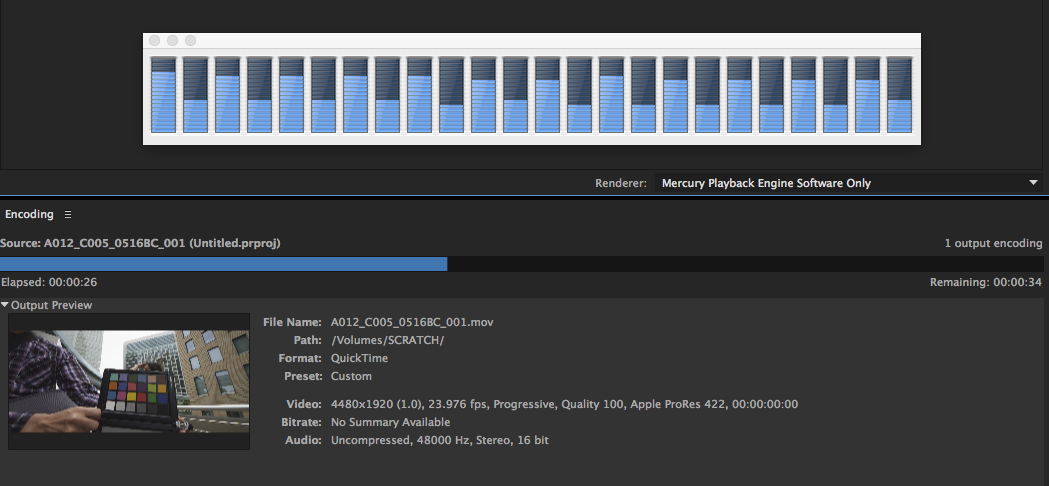
Task: Switch to the Encoding panel tab
Action: click(x=29, y=214)
